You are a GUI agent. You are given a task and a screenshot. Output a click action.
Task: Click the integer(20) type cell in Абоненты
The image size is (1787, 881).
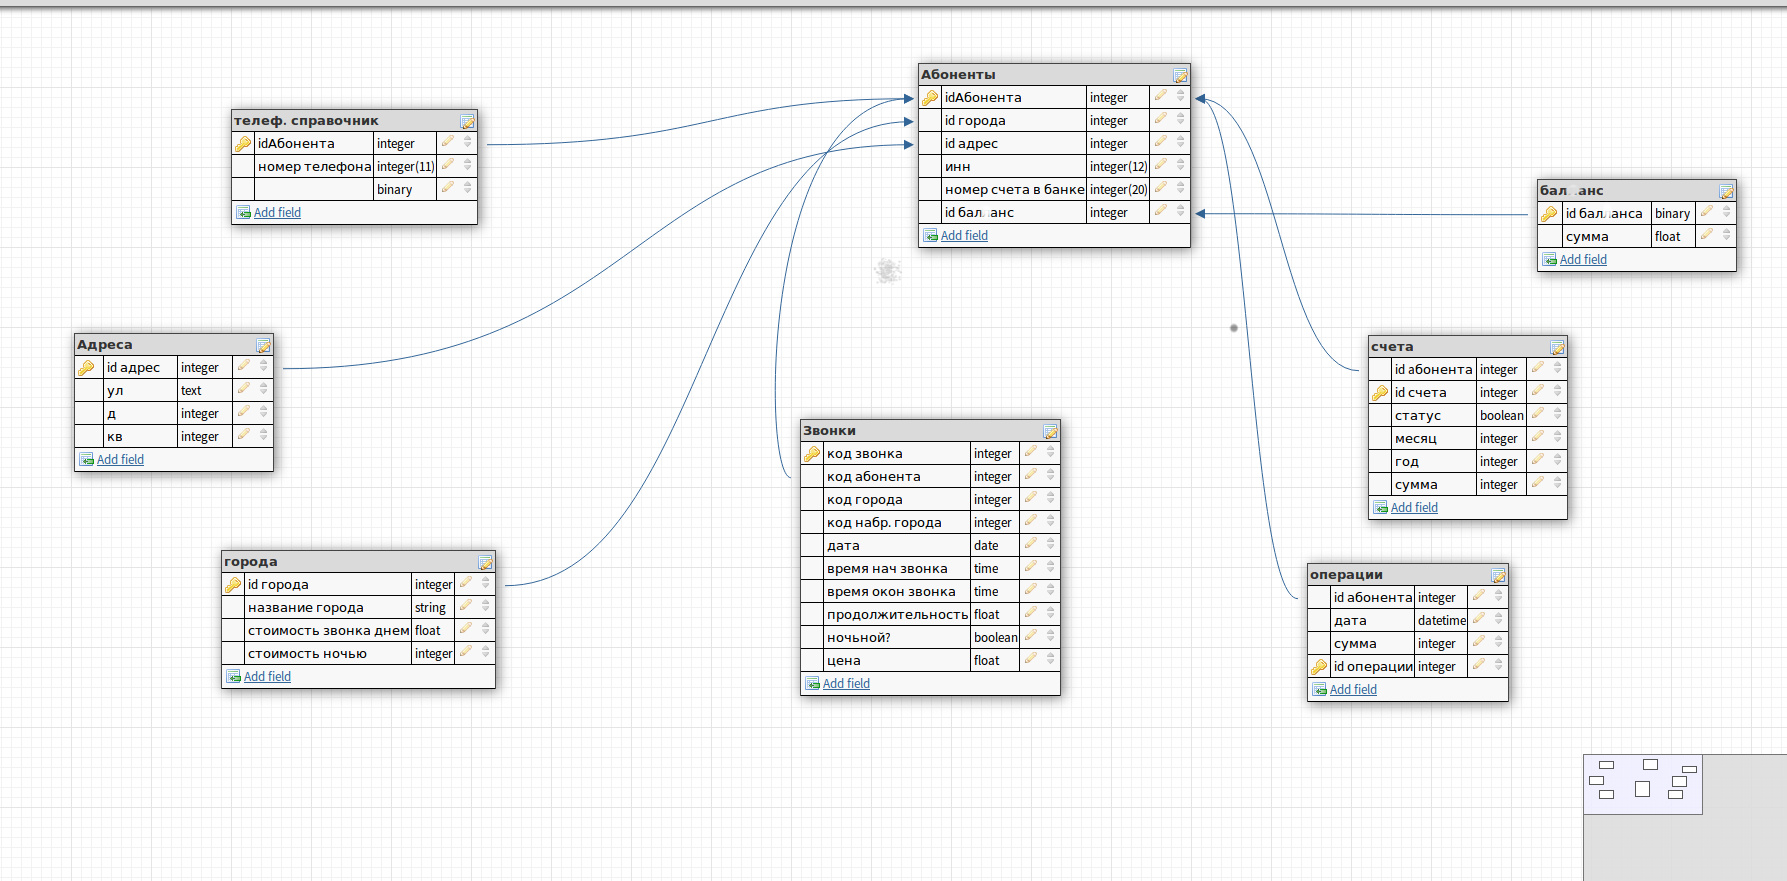pos(1118,190)
